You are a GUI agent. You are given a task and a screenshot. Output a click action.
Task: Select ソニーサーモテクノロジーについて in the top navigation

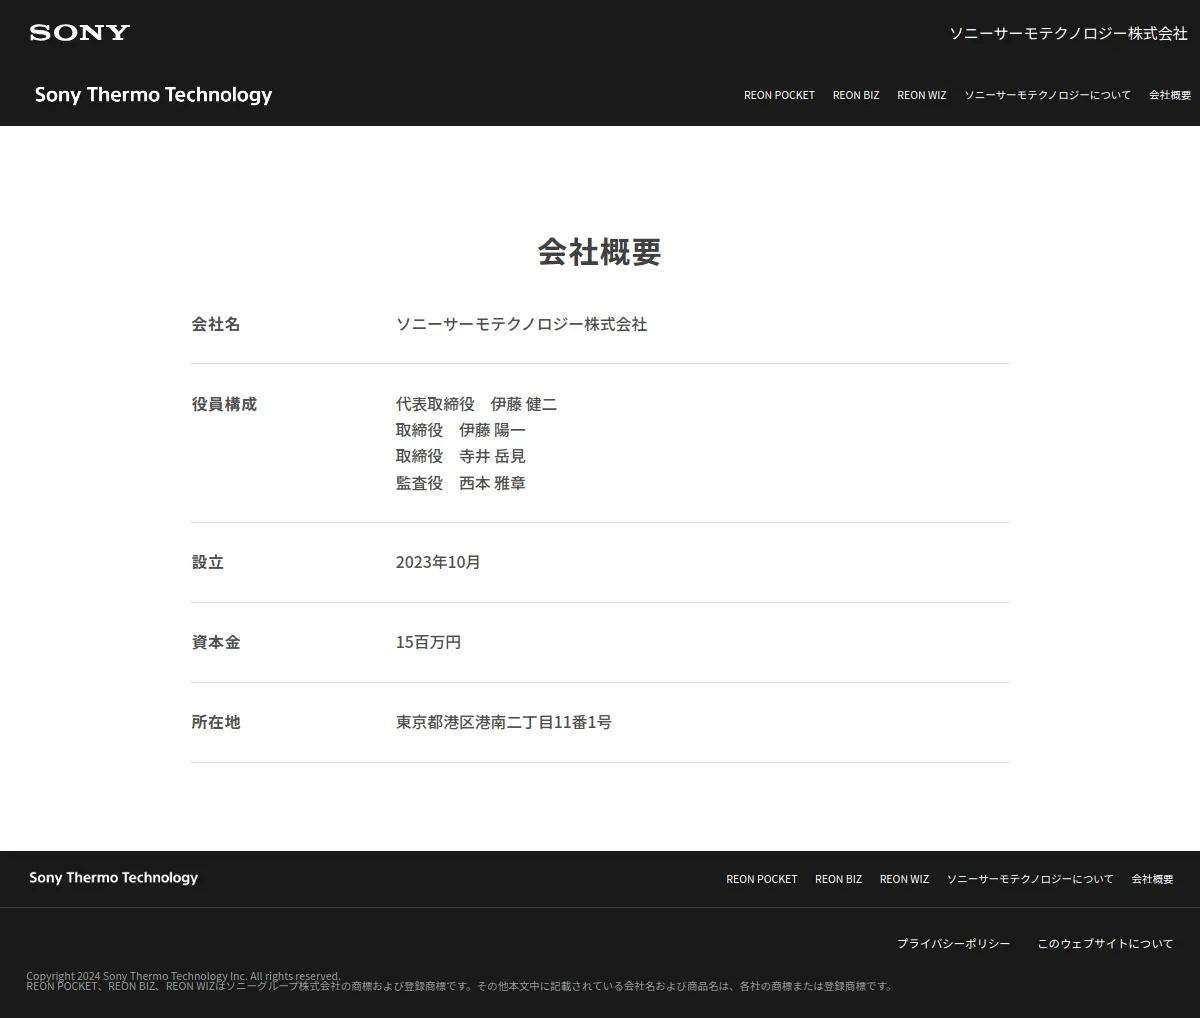(x=1047, y=95)
